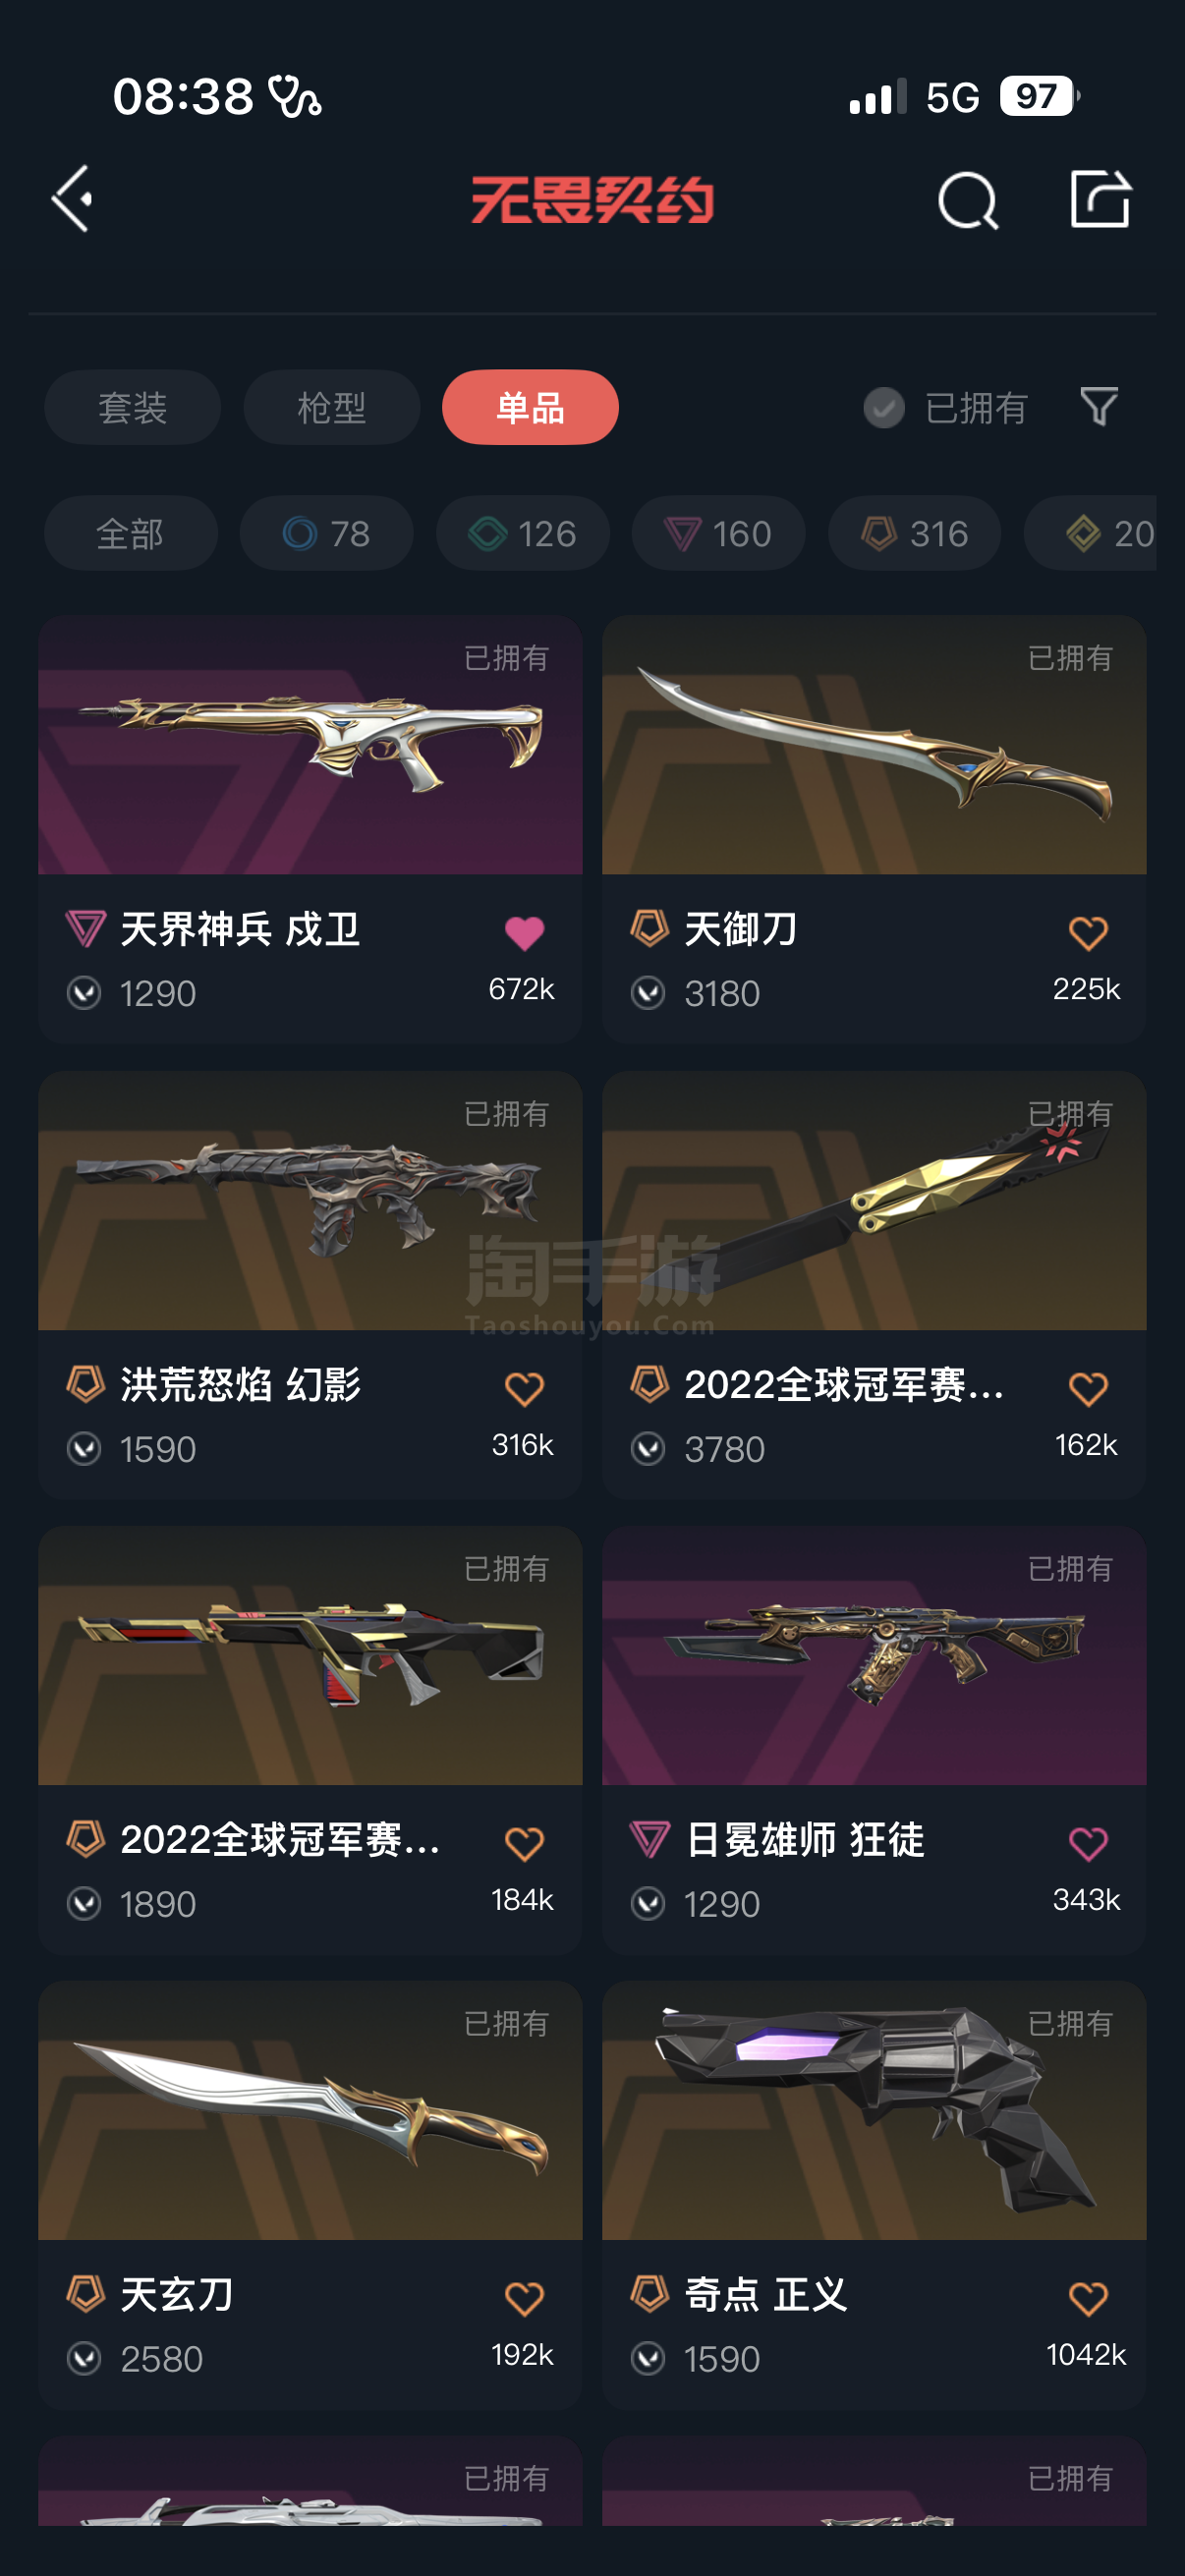Tap heart on 日冕雄师 狂徒
Image resolution: width=1185 pixels, height=2576 pixels.
(1088, 1843)
